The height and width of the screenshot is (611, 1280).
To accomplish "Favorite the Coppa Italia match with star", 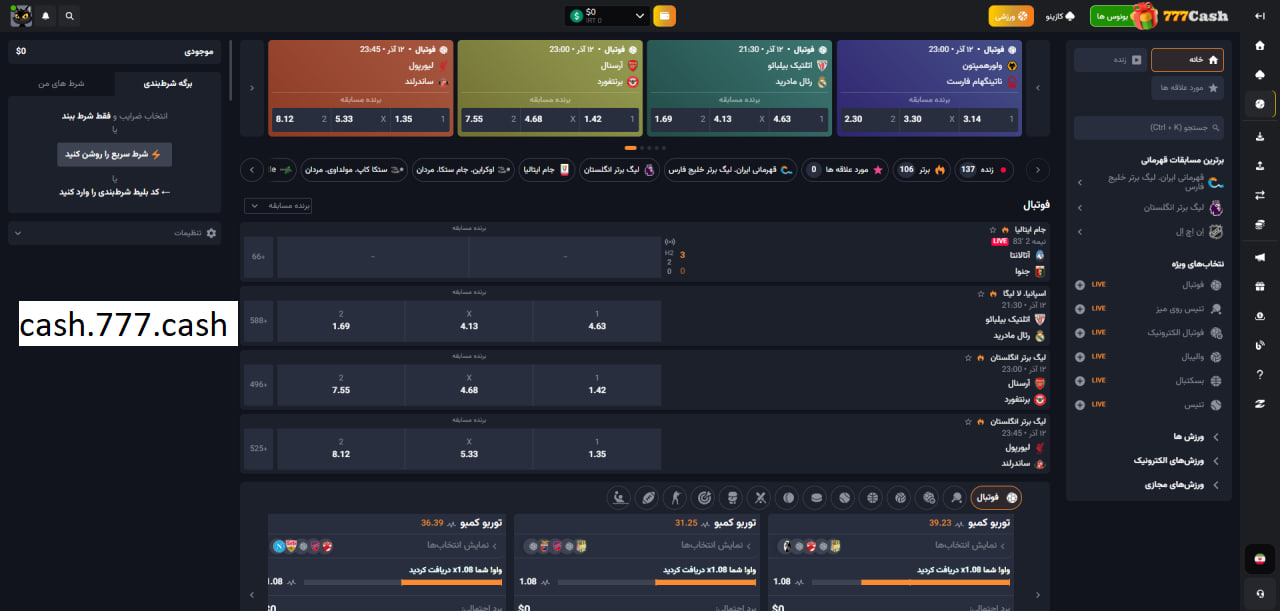I will point(993,230).
